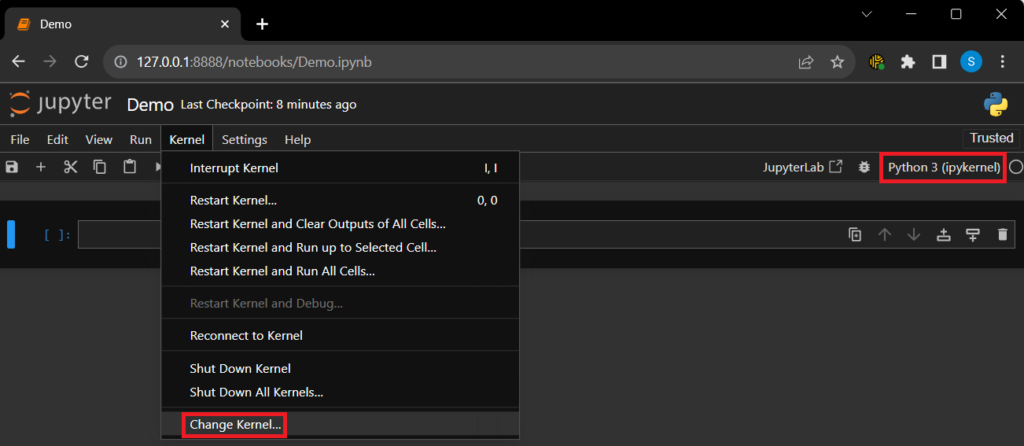1024x446 pixels.
Task: Enable the debugger bug icon
Action: [864, 168]
